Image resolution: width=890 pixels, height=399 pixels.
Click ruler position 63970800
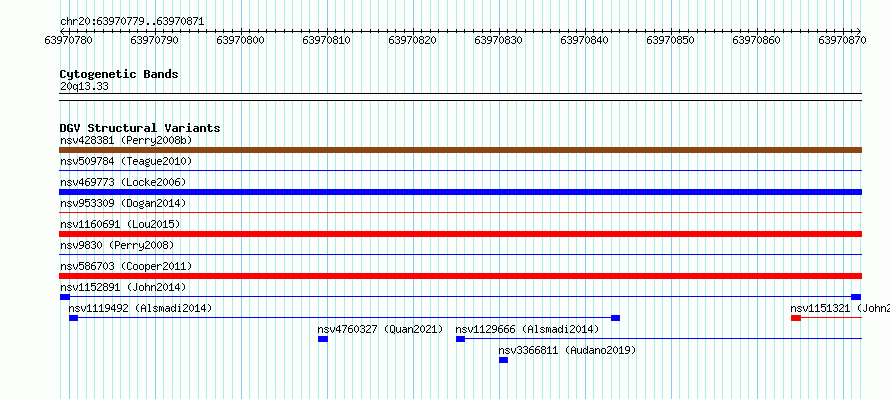[241, 40]
